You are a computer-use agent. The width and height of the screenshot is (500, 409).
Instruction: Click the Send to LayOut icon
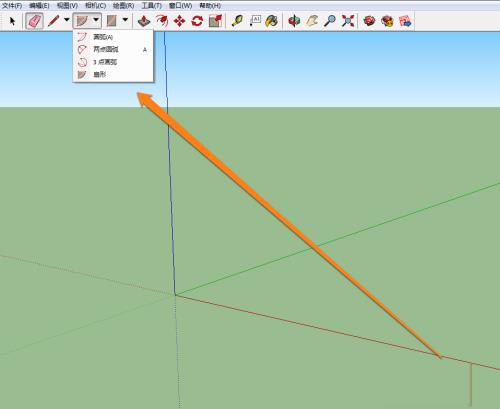point(405,21)
